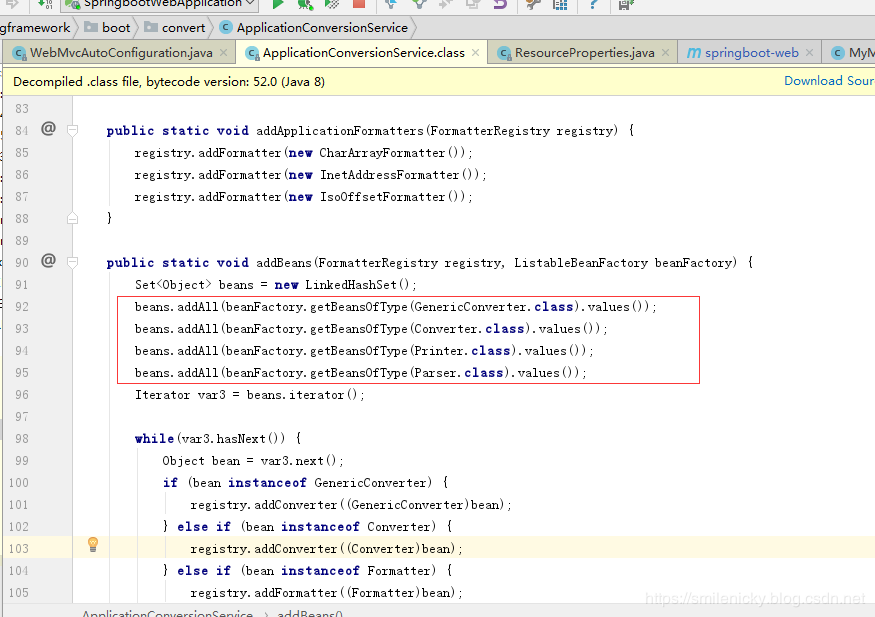Click the green Run button in toolbar
This screenshot has width=875, height=617.
[279, 4]
